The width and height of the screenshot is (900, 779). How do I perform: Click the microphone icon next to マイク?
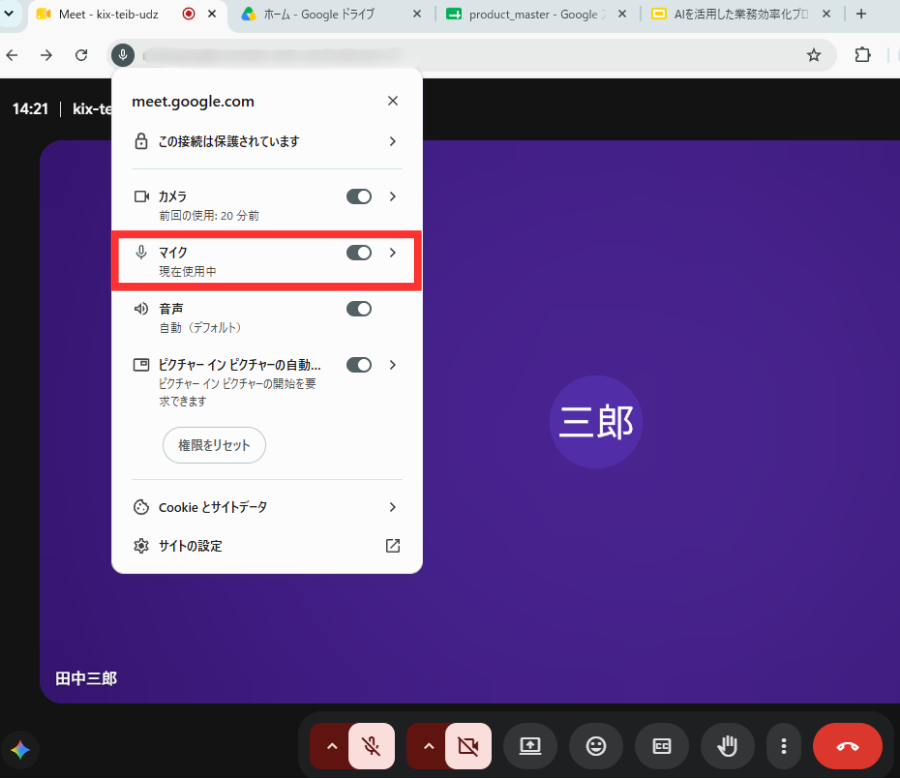pos(141,252)
